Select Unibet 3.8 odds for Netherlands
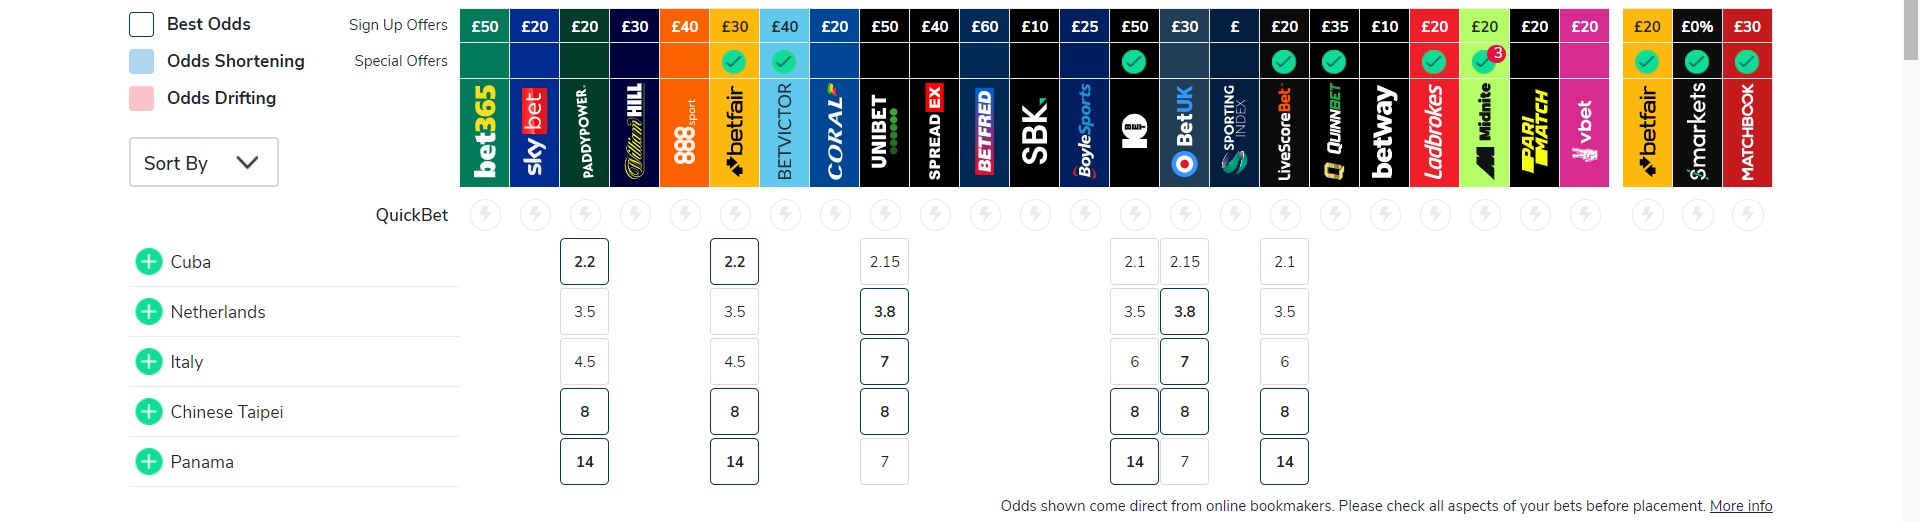This screenshot has height=522, width=1920. click(885, 312)
